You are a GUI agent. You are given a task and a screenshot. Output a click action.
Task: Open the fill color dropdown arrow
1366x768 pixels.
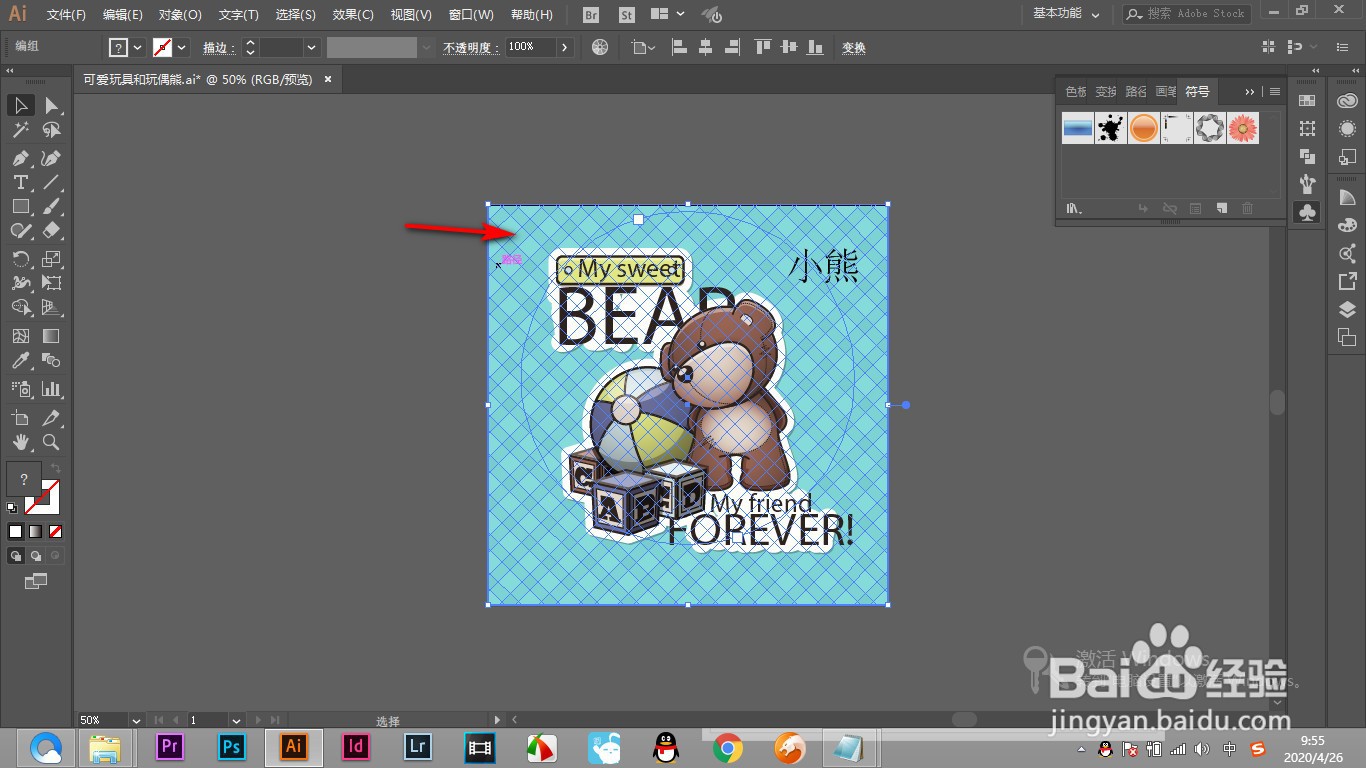[138, 47]
